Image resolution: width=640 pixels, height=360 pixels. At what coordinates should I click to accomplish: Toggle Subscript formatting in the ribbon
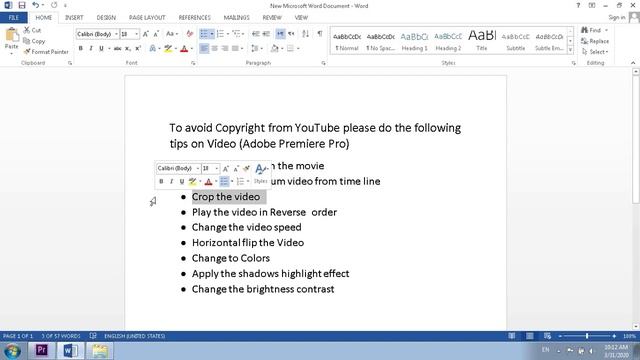click(x=128, y=49)
